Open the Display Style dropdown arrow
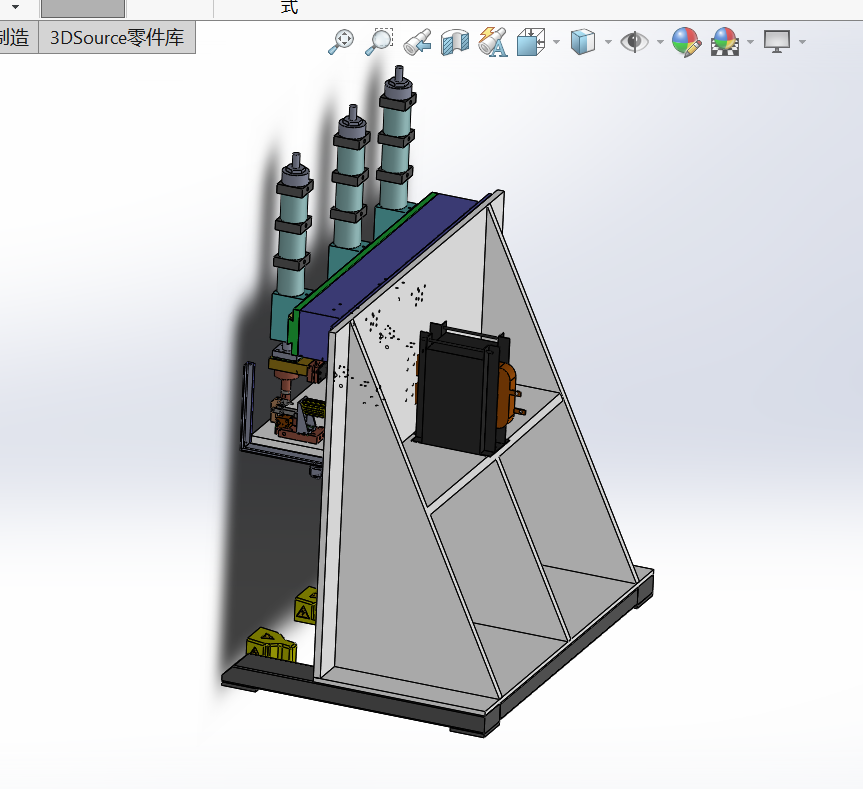Screen dimensions: 863x789 [608, 42]
